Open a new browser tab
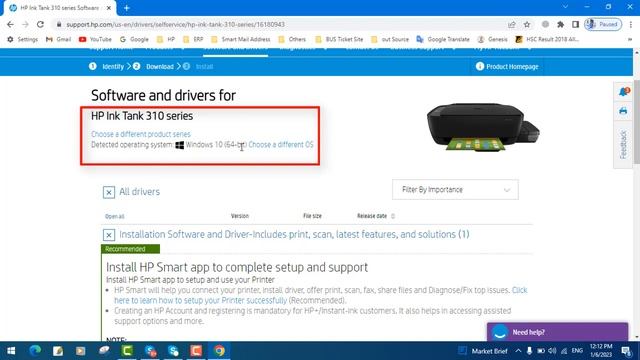 coord(127,8)
